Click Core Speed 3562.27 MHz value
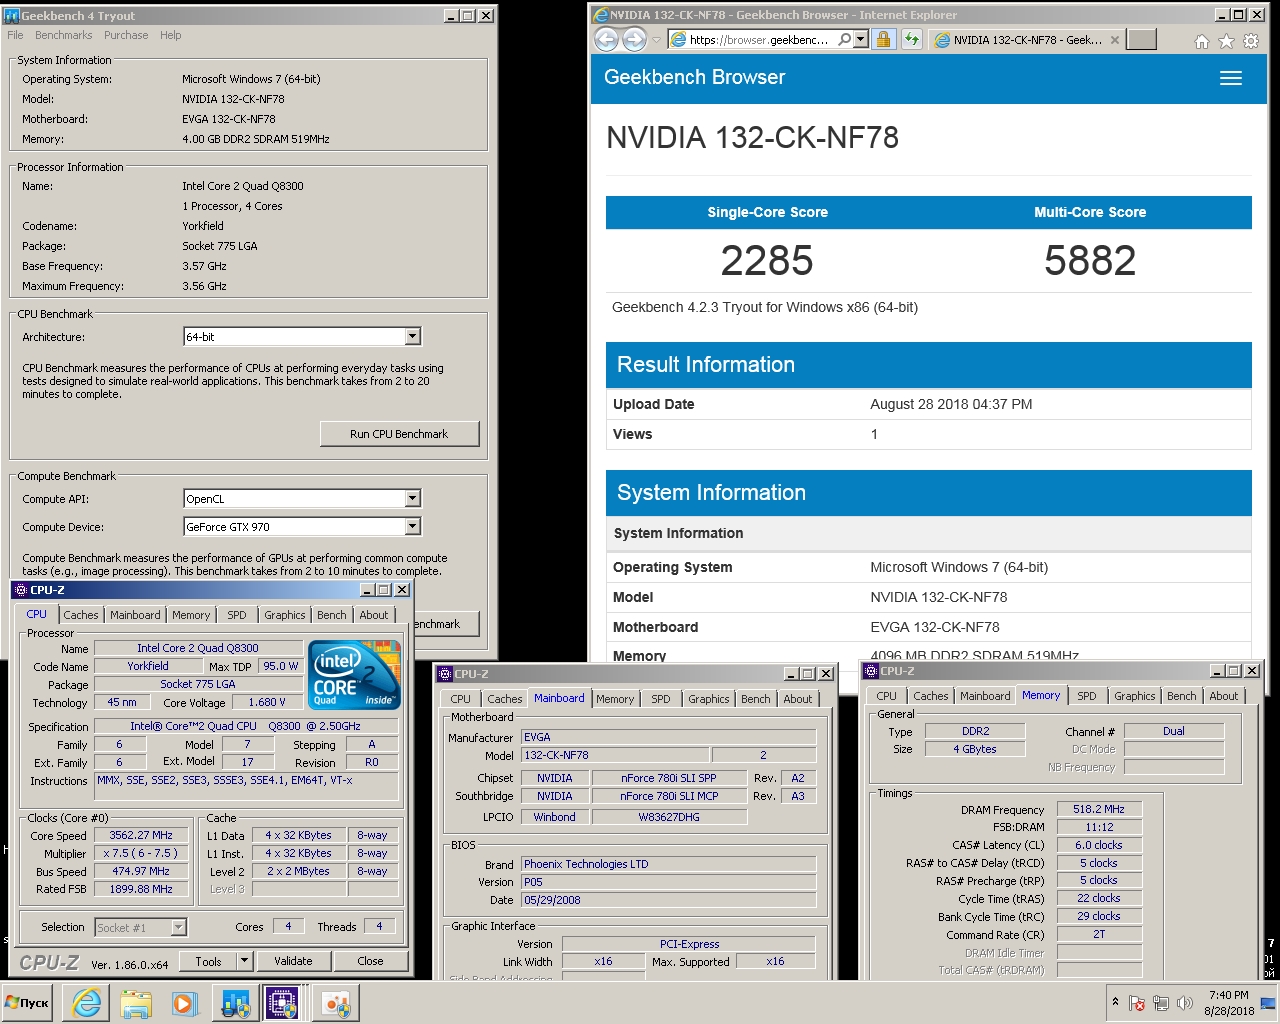The width and height of the screenshot is (1280, 1024). [x=141, y=835]
